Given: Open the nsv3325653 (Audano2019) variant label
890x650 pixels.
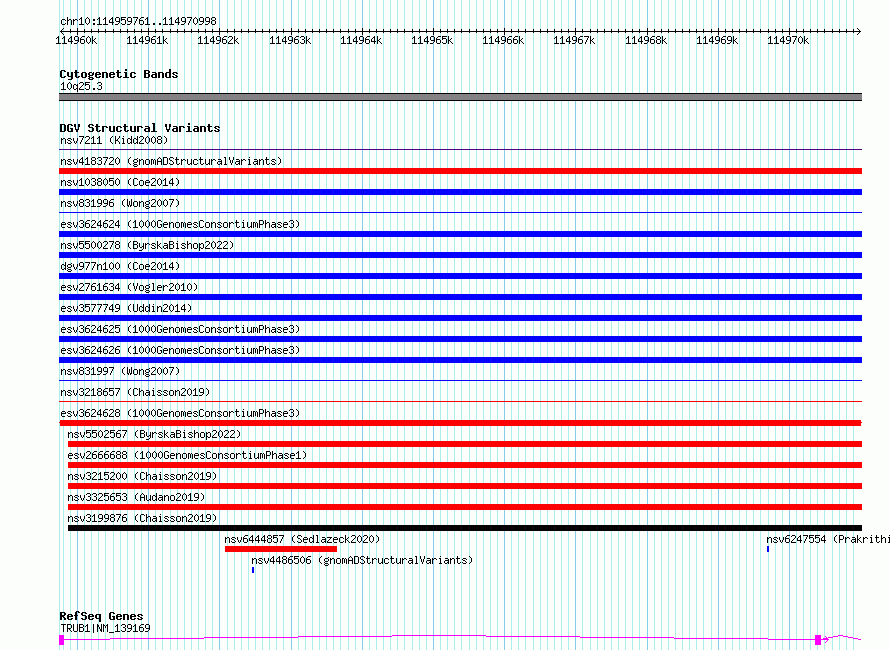Looking at the screenshot, I should pyautogui.click(x=136, y=497).
